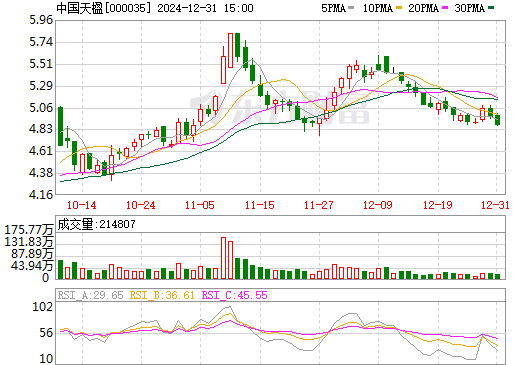This screenshot has height=365, width=520.
Task: Click the 4.16 price axis label
Action: [41, 194]
